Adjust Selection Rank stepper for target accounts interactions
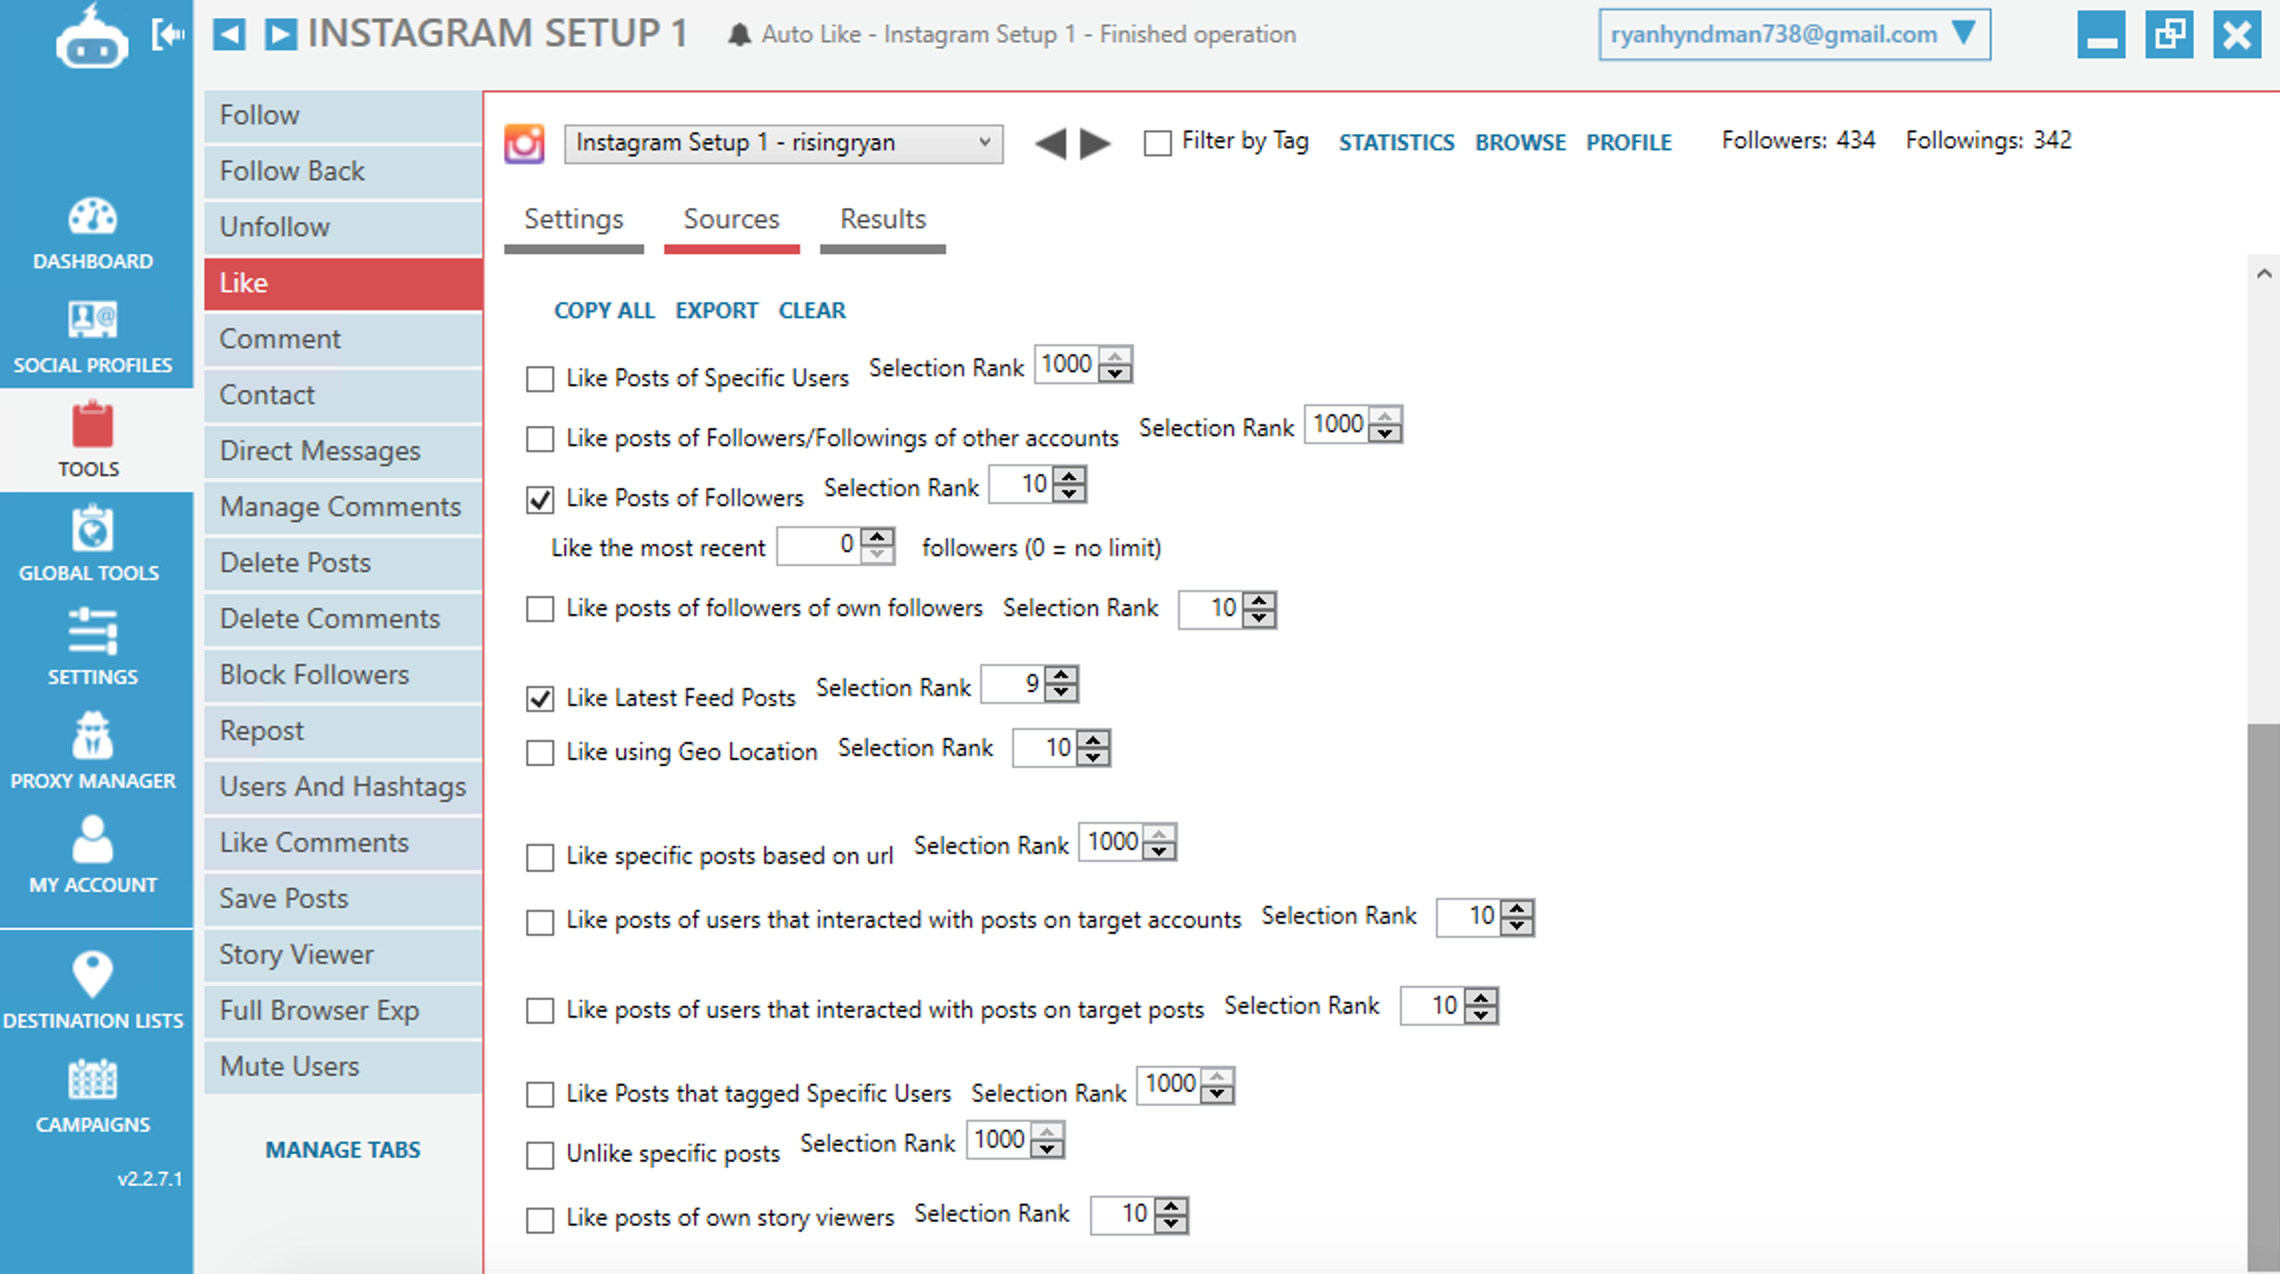2280x1274 pixels. click(1517, 917)
